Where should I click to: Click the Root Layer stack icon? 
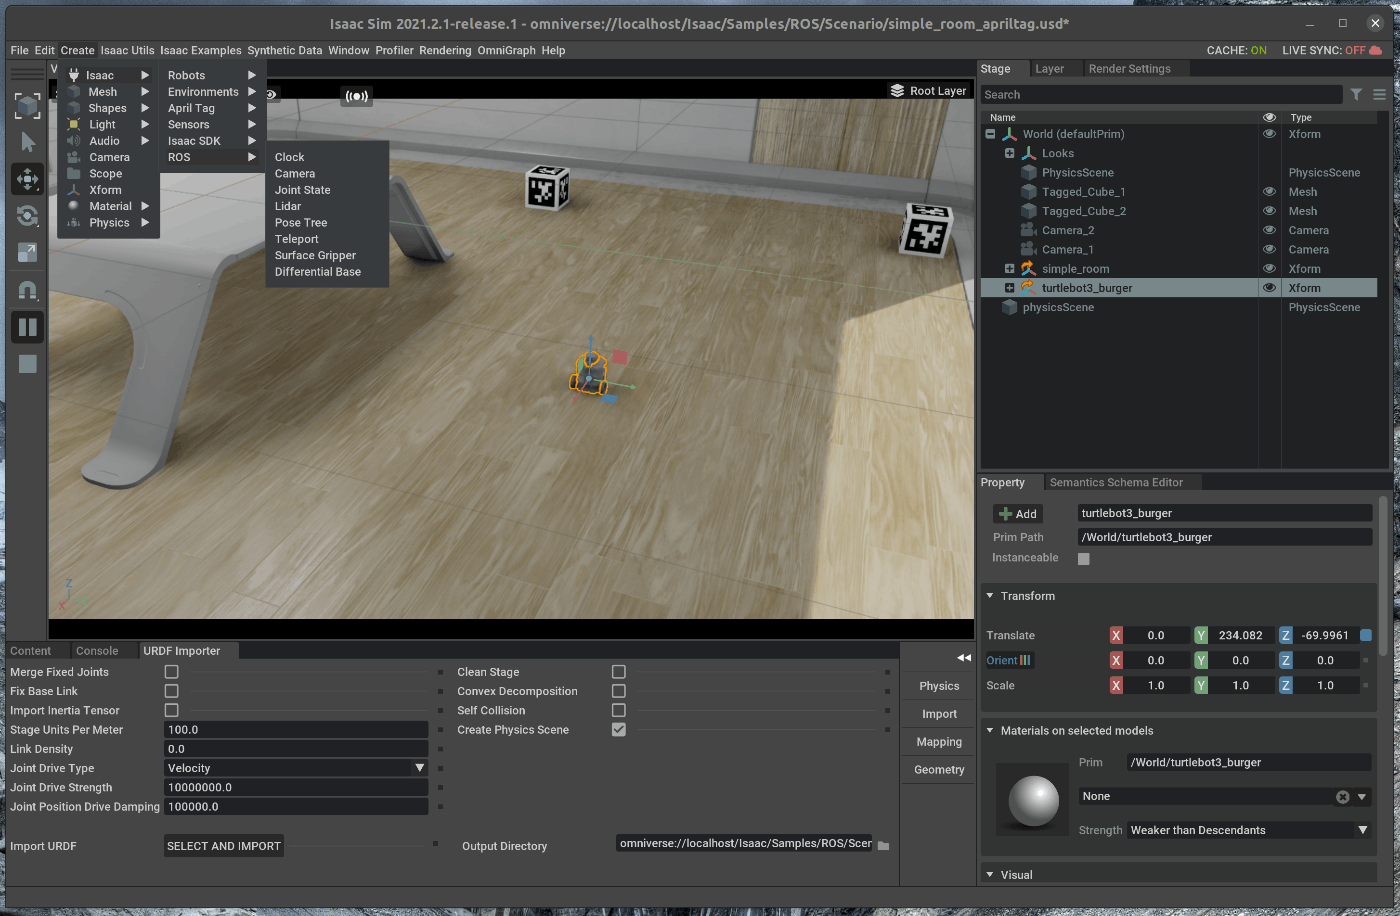click(x=897, y=90)
